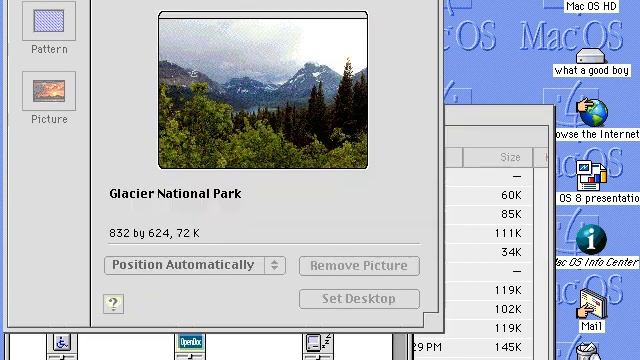Open the 'what a good boy' disk icon
Screen dimensions: 640x360
point(591,56)
